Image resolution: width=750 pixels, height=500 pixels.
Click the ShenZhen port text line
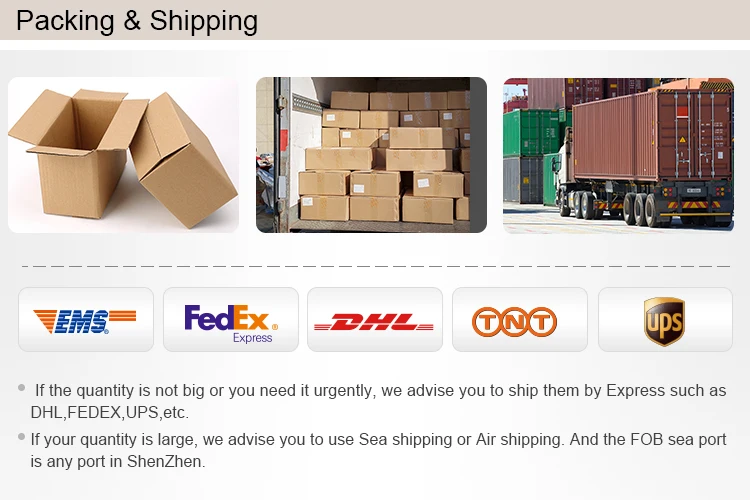tap(118, 462)
